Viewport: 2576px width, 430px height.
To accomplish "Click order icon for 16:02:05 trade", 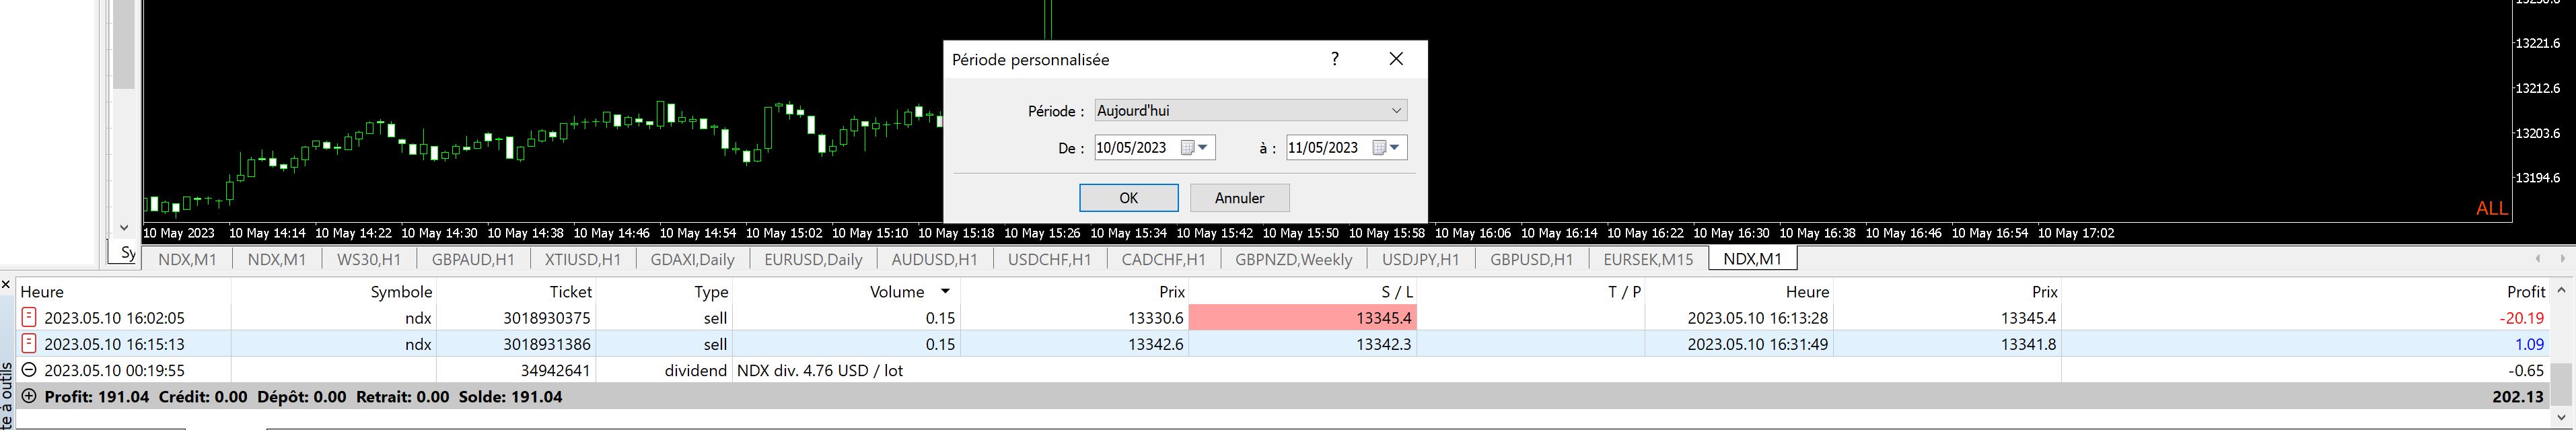I will (x=29, y=318).
